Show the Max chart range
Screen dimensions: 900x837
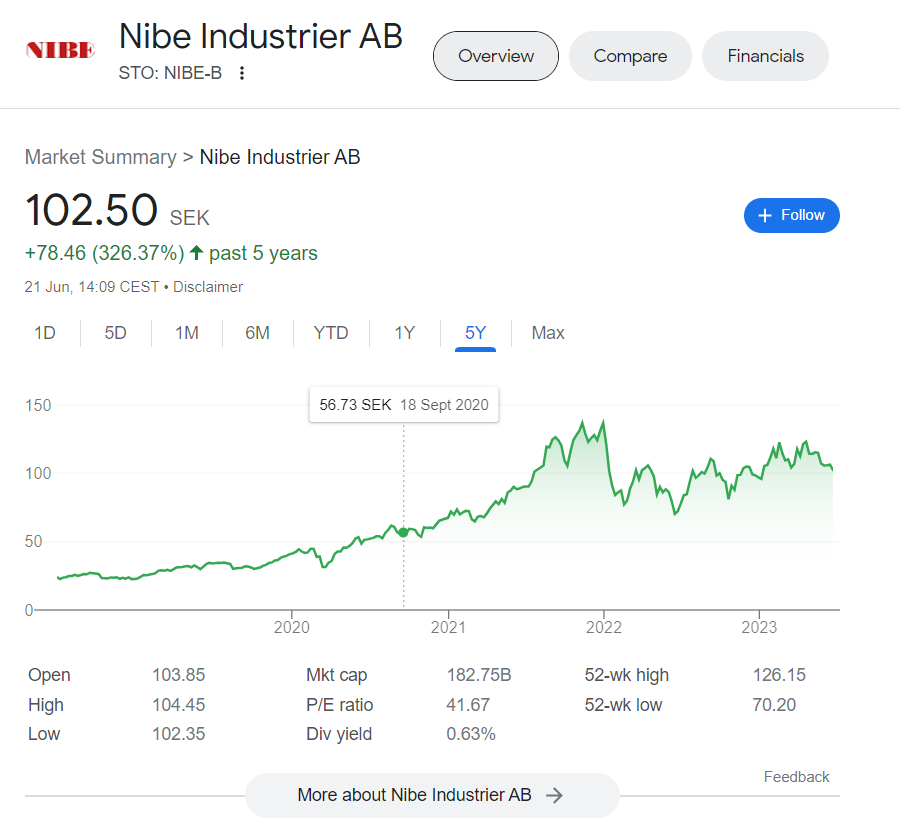click(548, 333)
